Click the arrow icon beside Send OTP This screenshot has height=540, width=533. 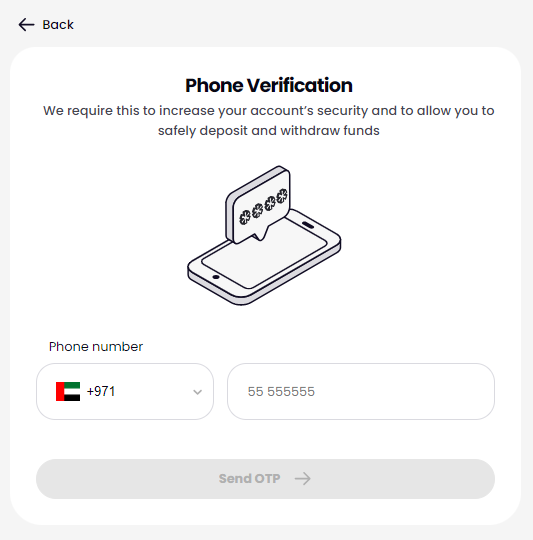303,479
